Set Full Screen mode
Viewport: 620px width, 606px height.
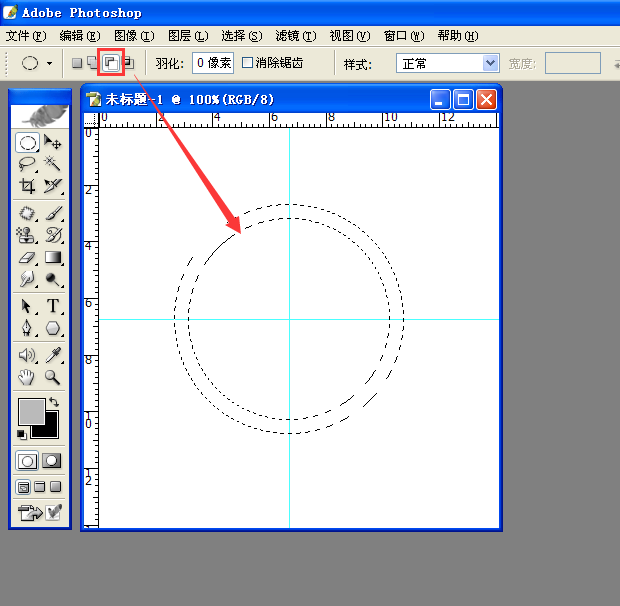56,487
